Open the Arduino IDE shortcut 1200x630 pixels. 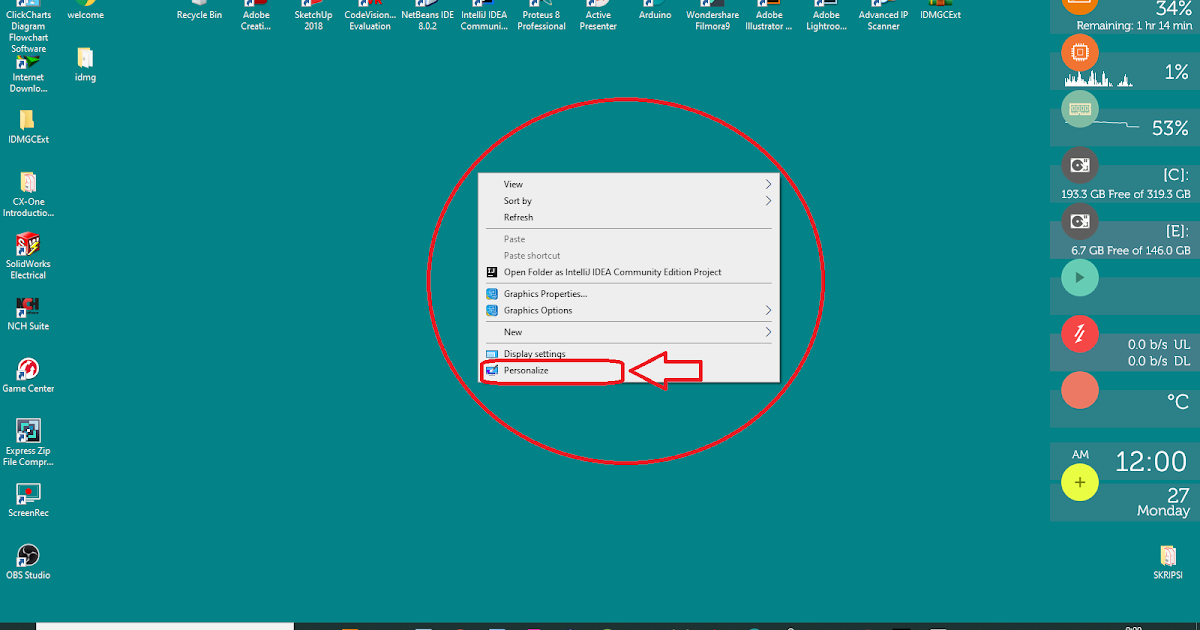[654, 10]
